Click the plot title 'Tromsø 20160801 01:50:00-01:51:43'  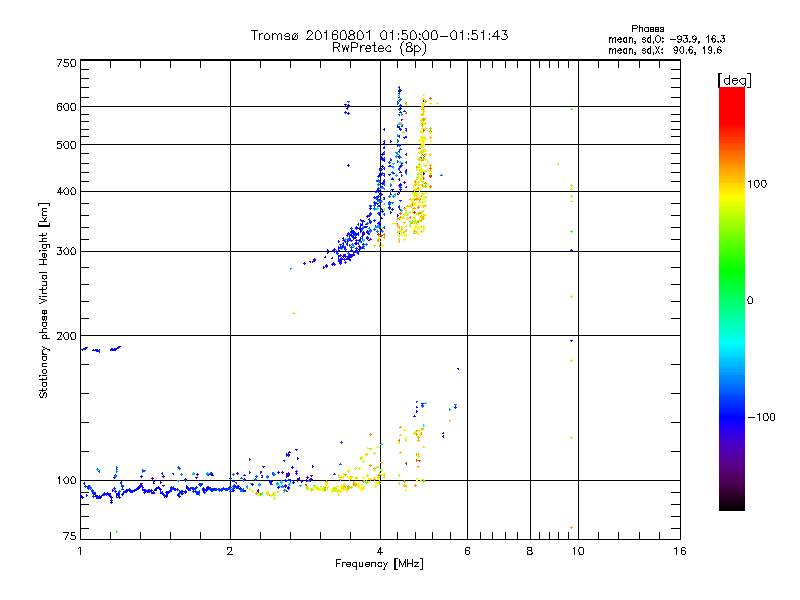(379, 35)
